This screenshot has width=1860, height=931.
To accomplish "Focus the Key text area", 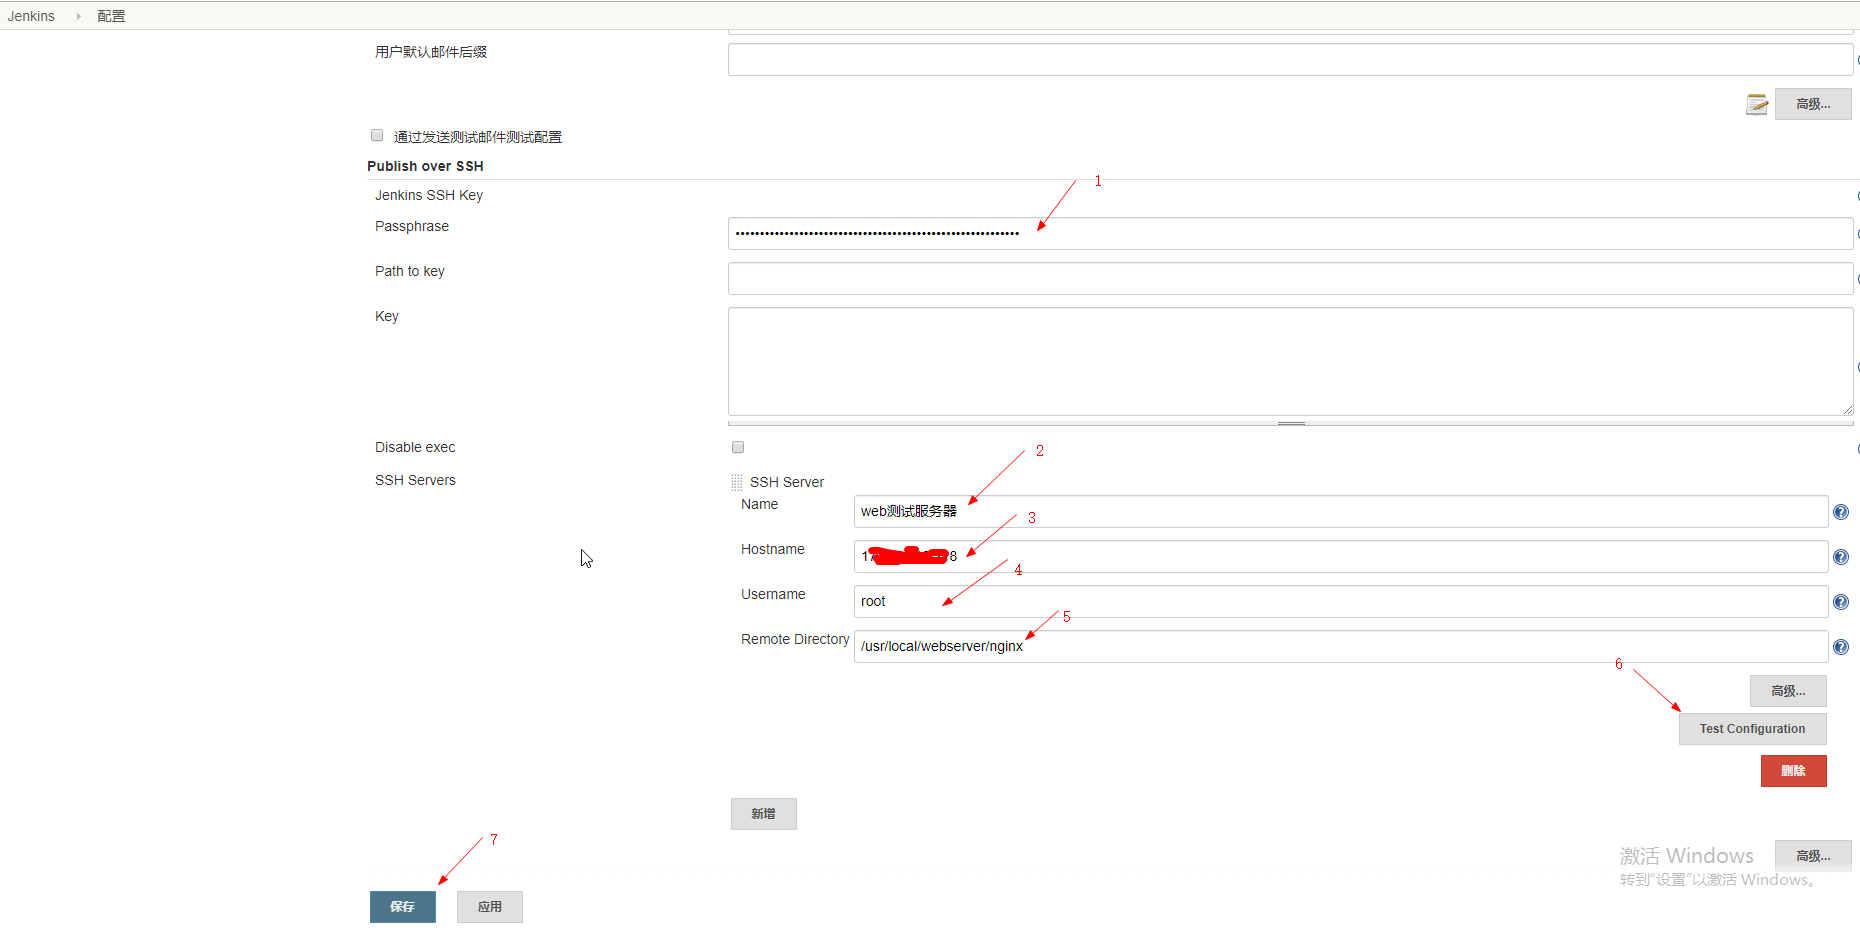I will click(1290, 361).
